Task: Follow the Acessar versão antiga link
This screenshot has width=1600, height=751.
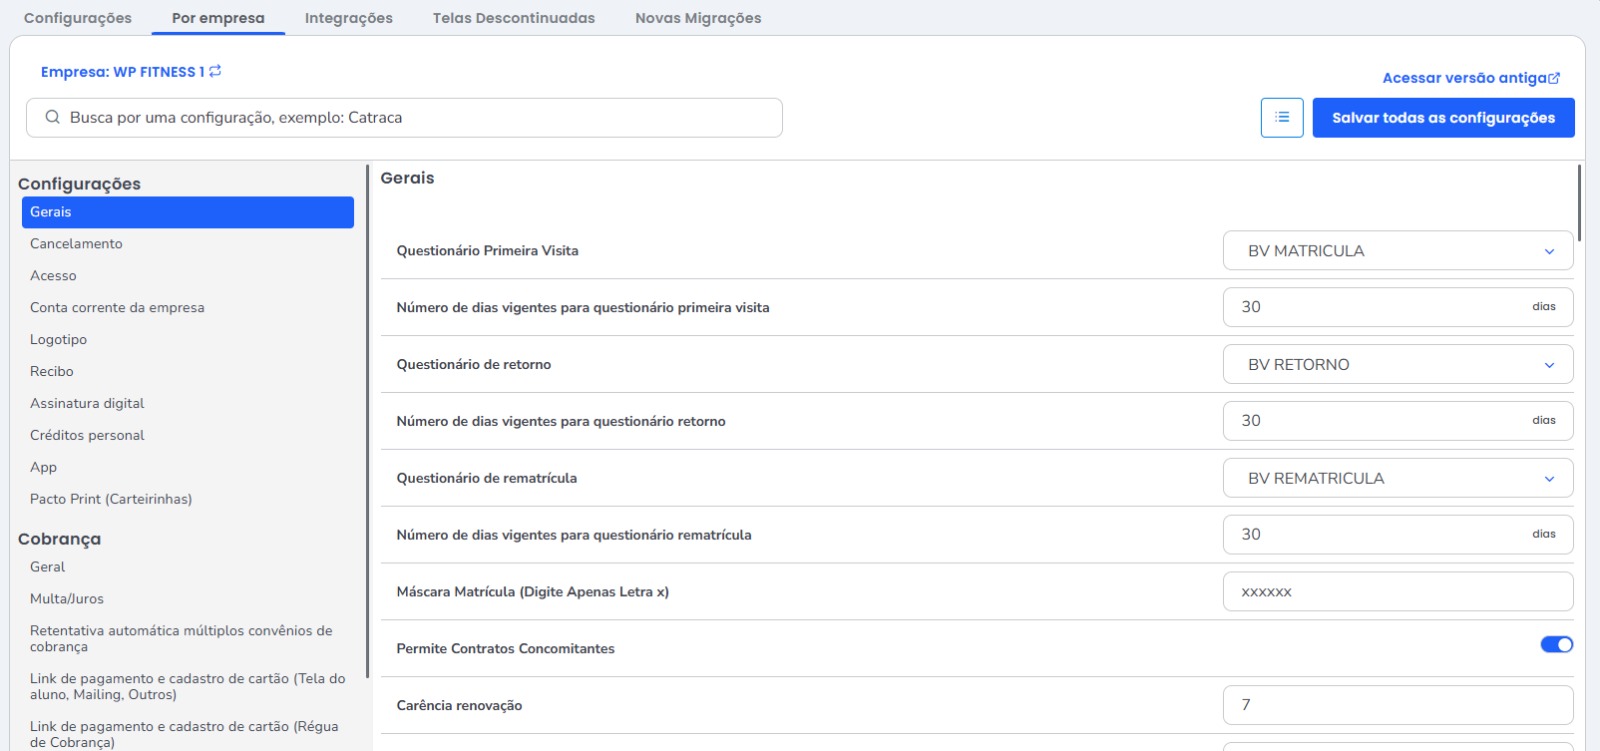Action: click(1464, 78)
